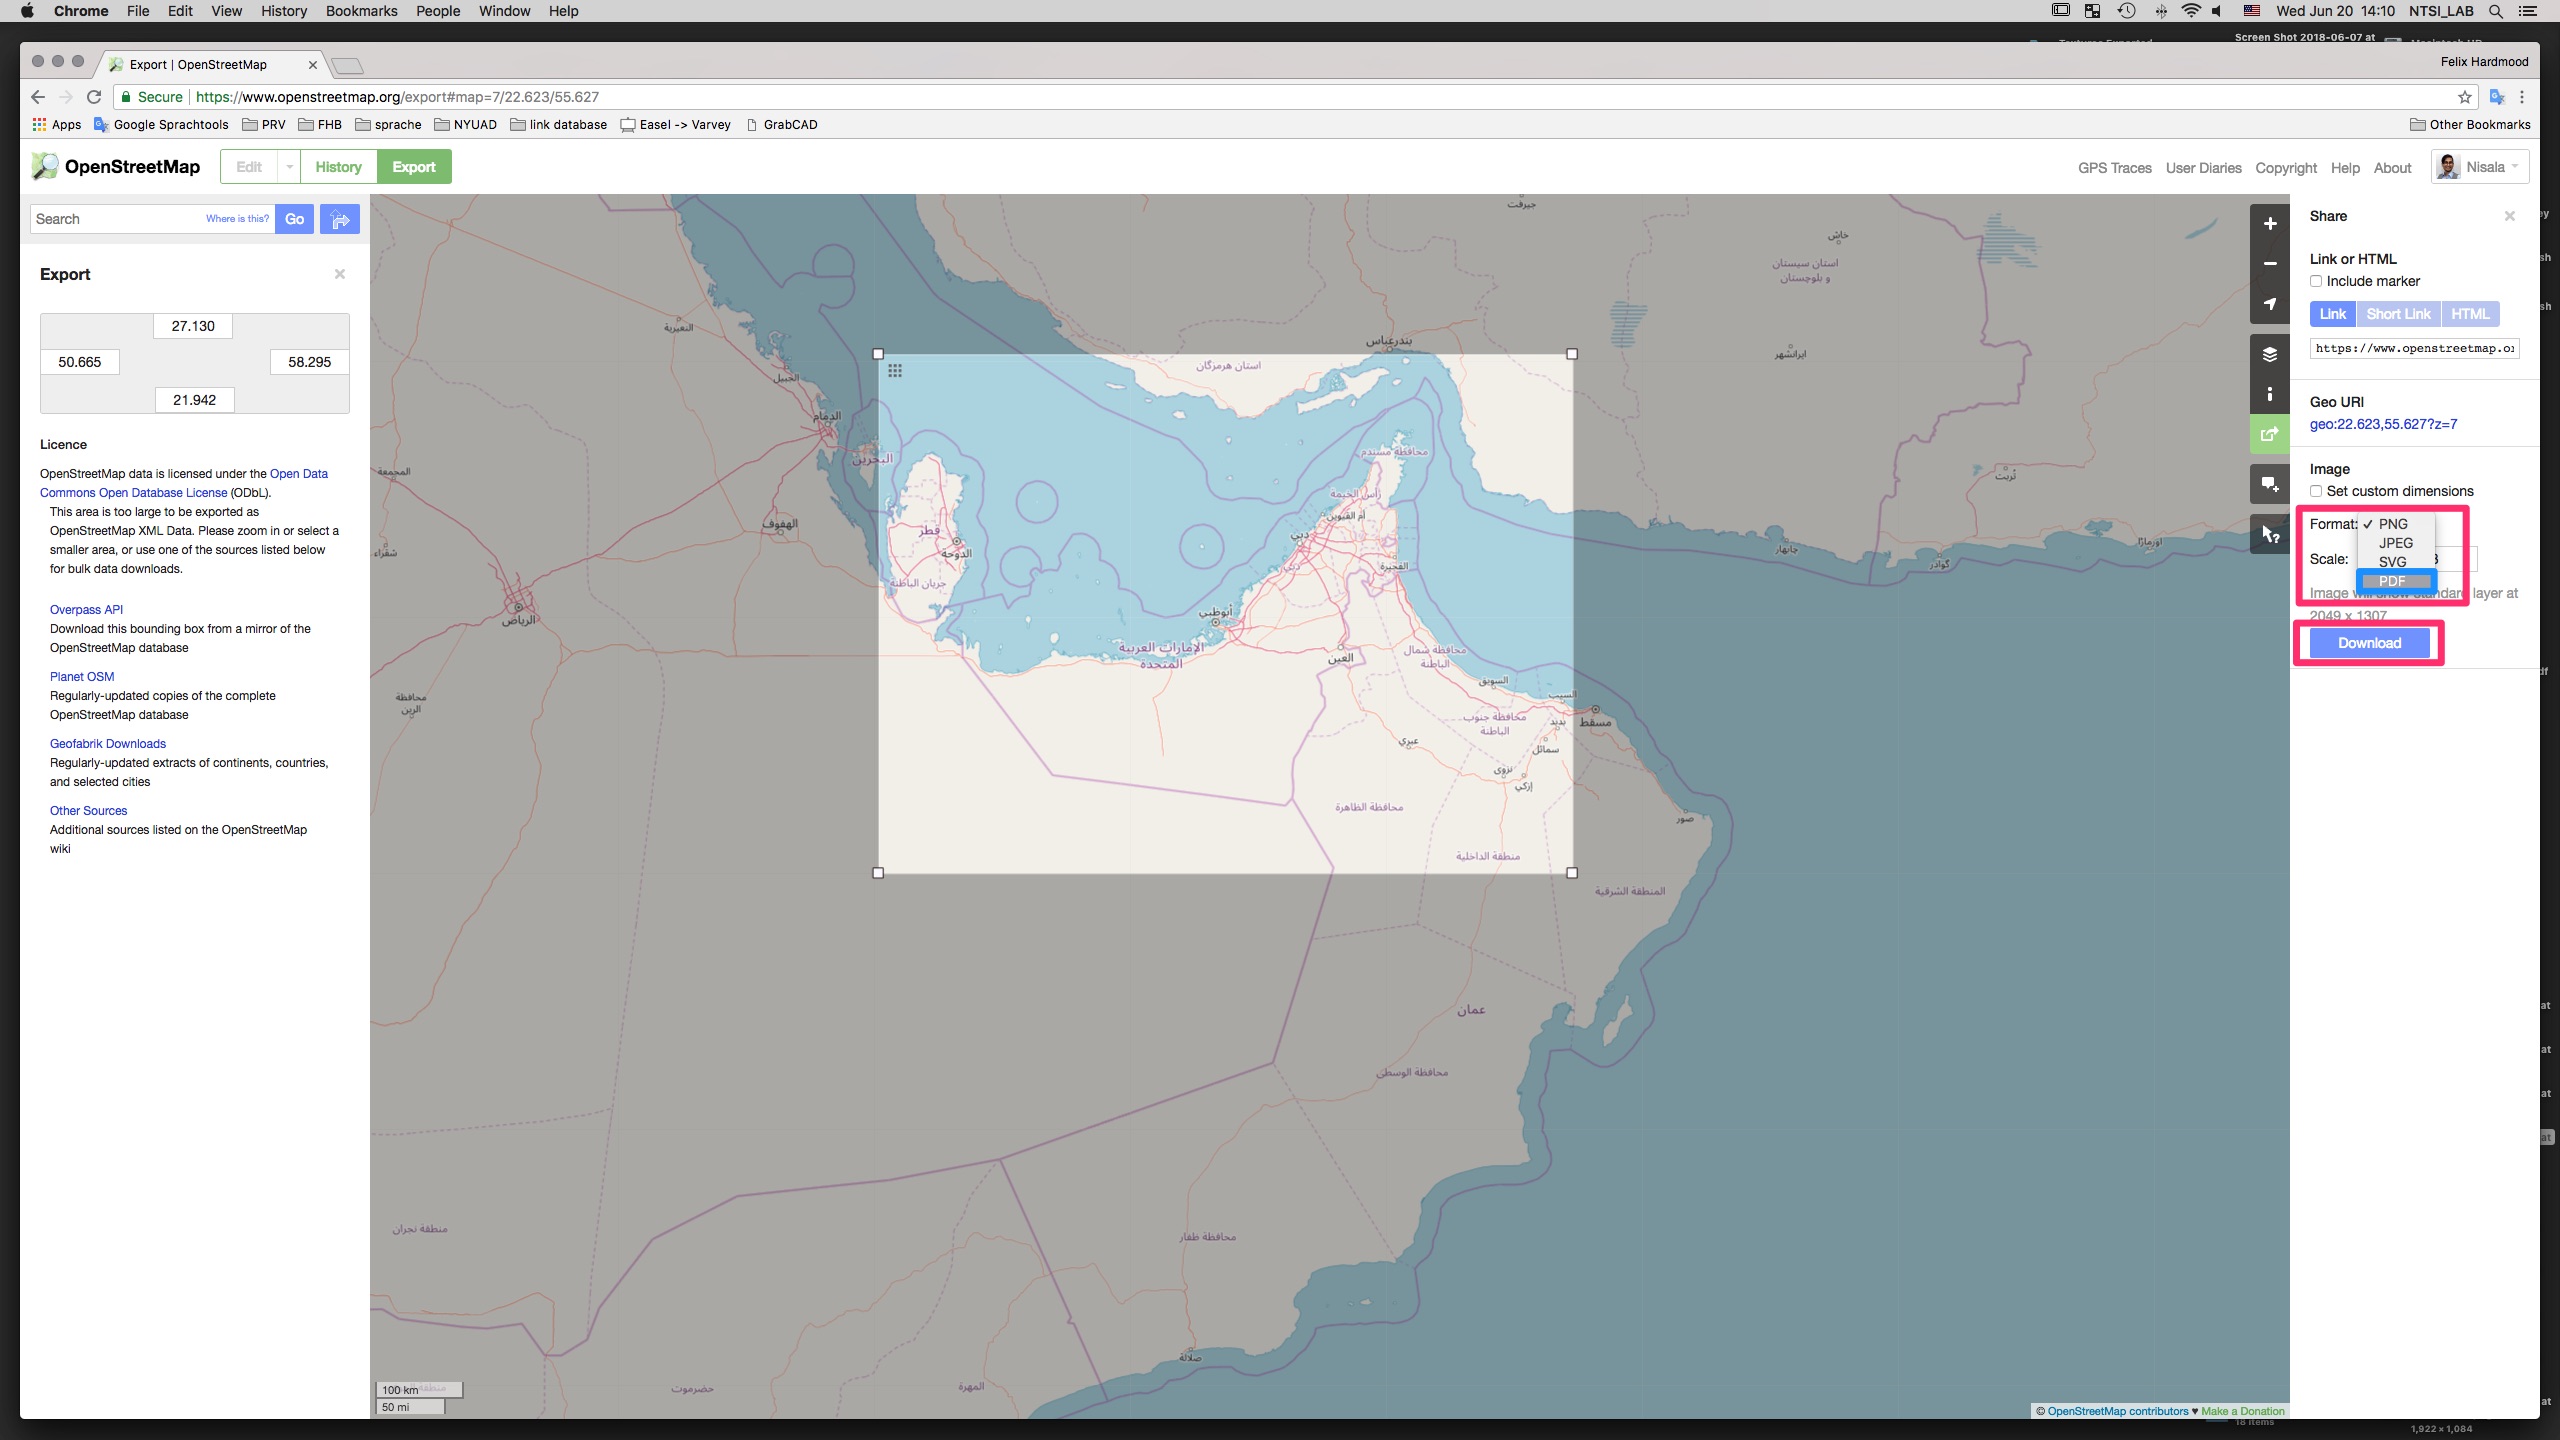
Task: Switch to the History tab
Action: tap(338, 167)
